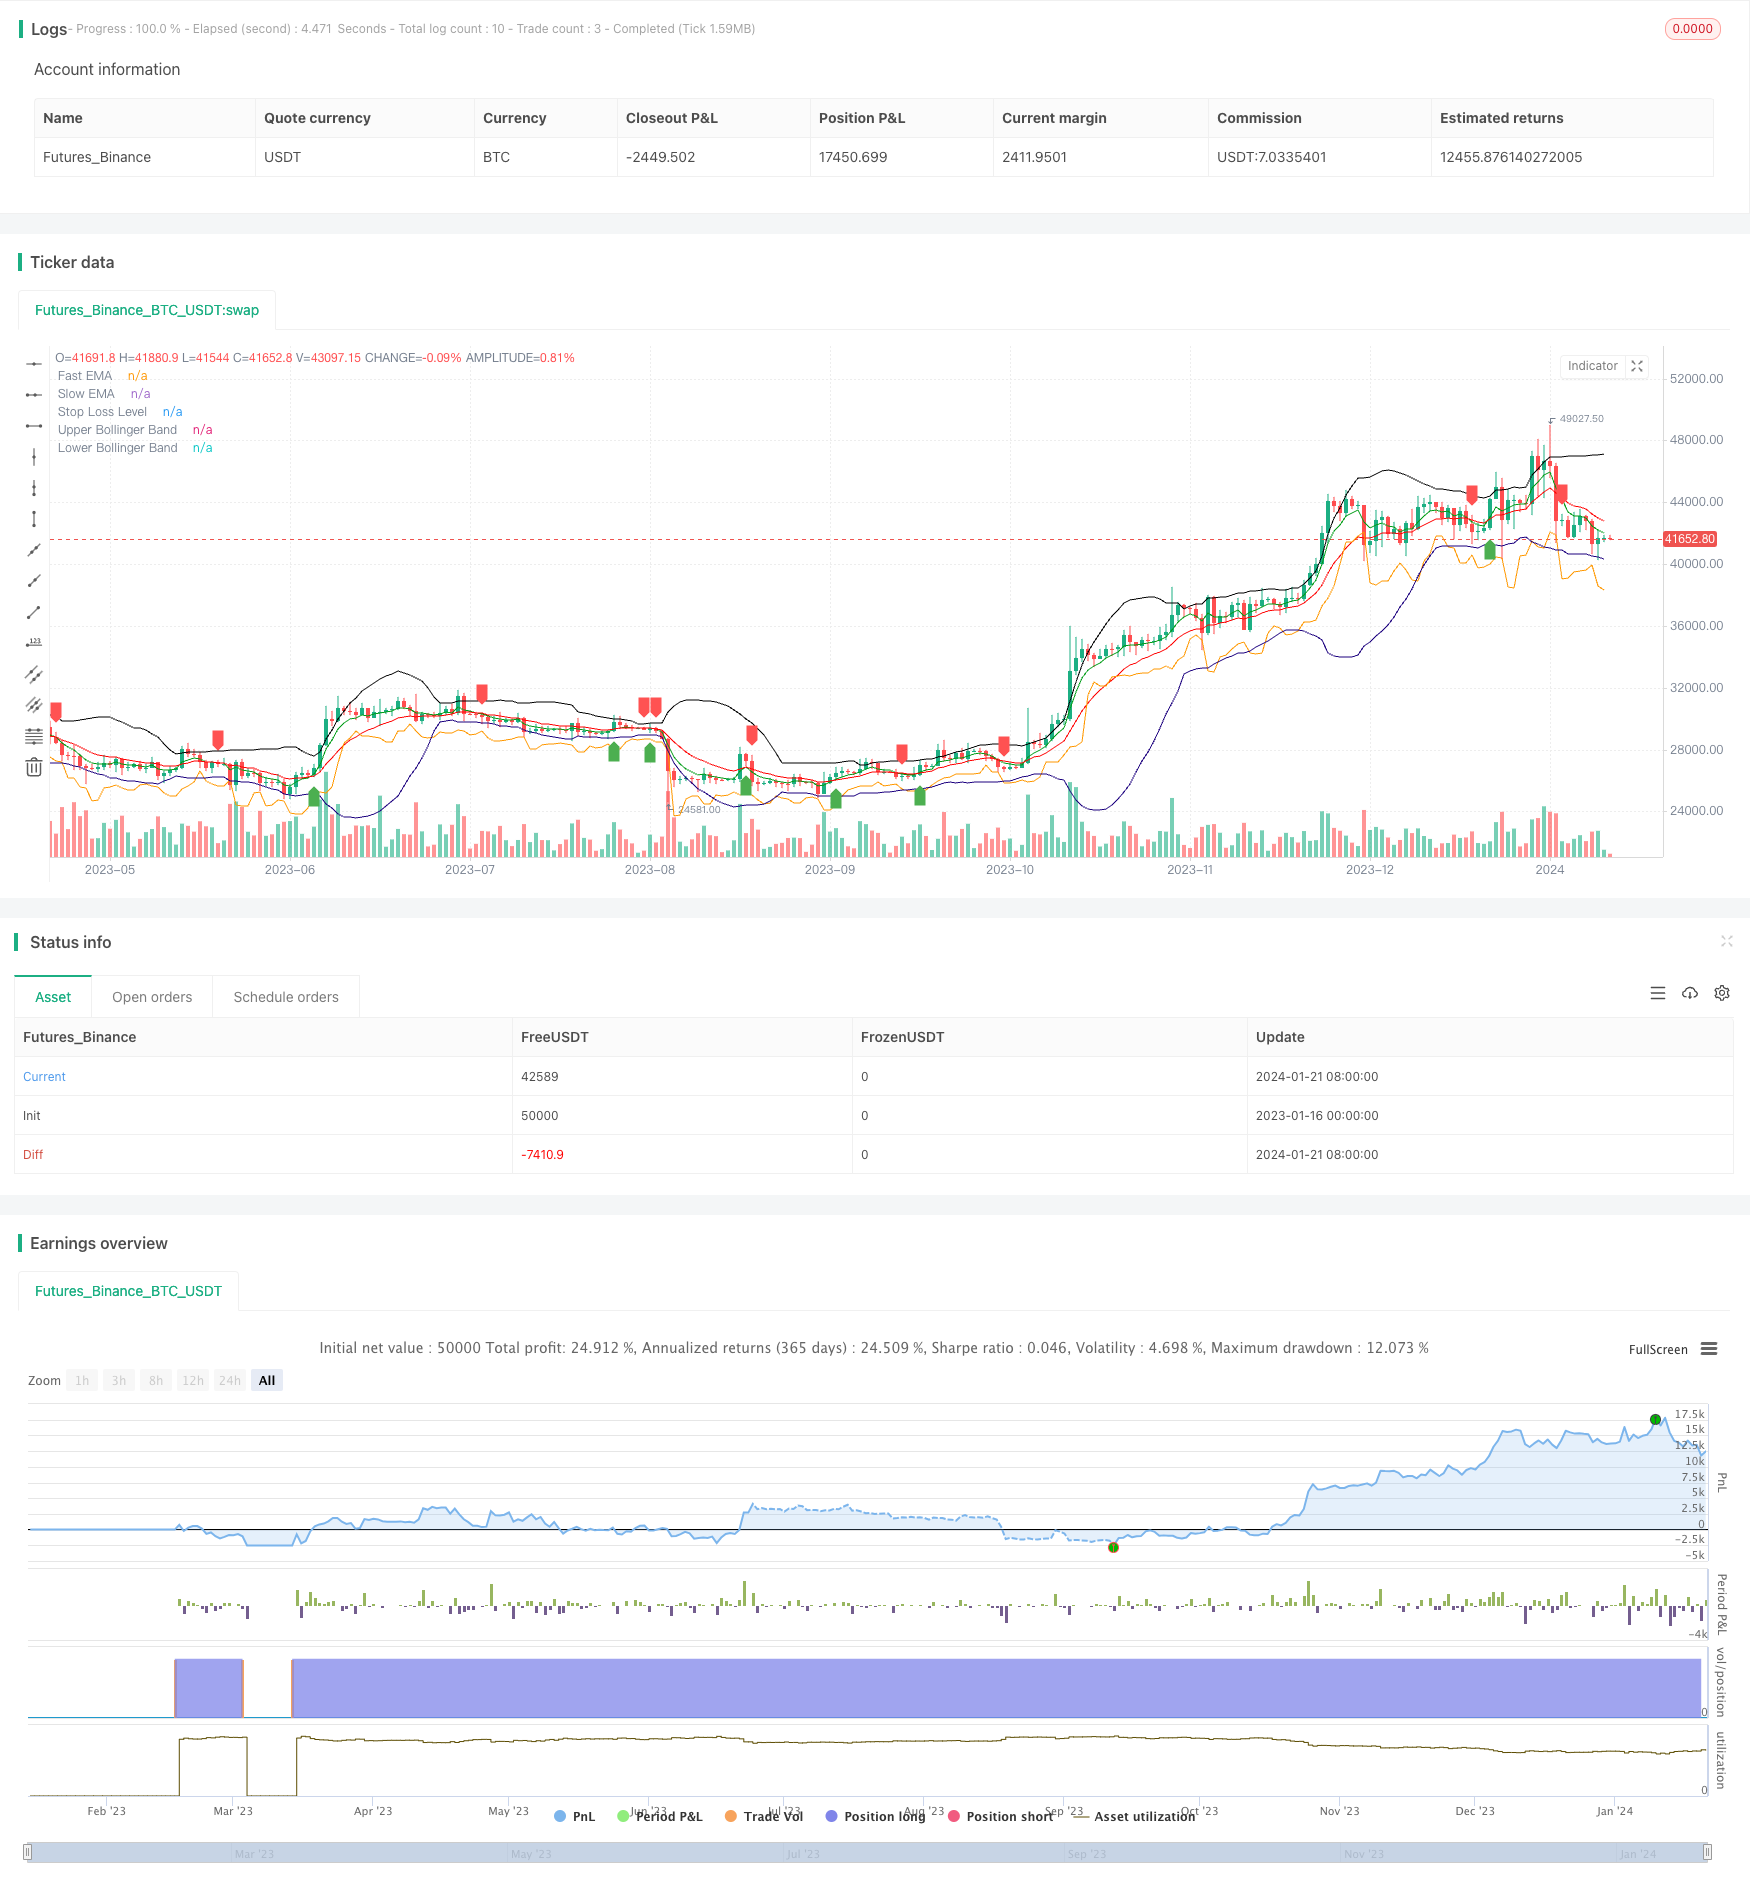Open the Current link in asset table
Screen dimensions: 1750x1893
tap(44, 1077)
